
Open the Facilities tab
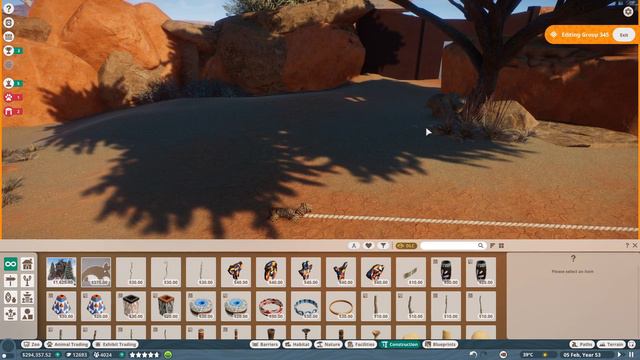pyautogui.click(x=361, y=344)
